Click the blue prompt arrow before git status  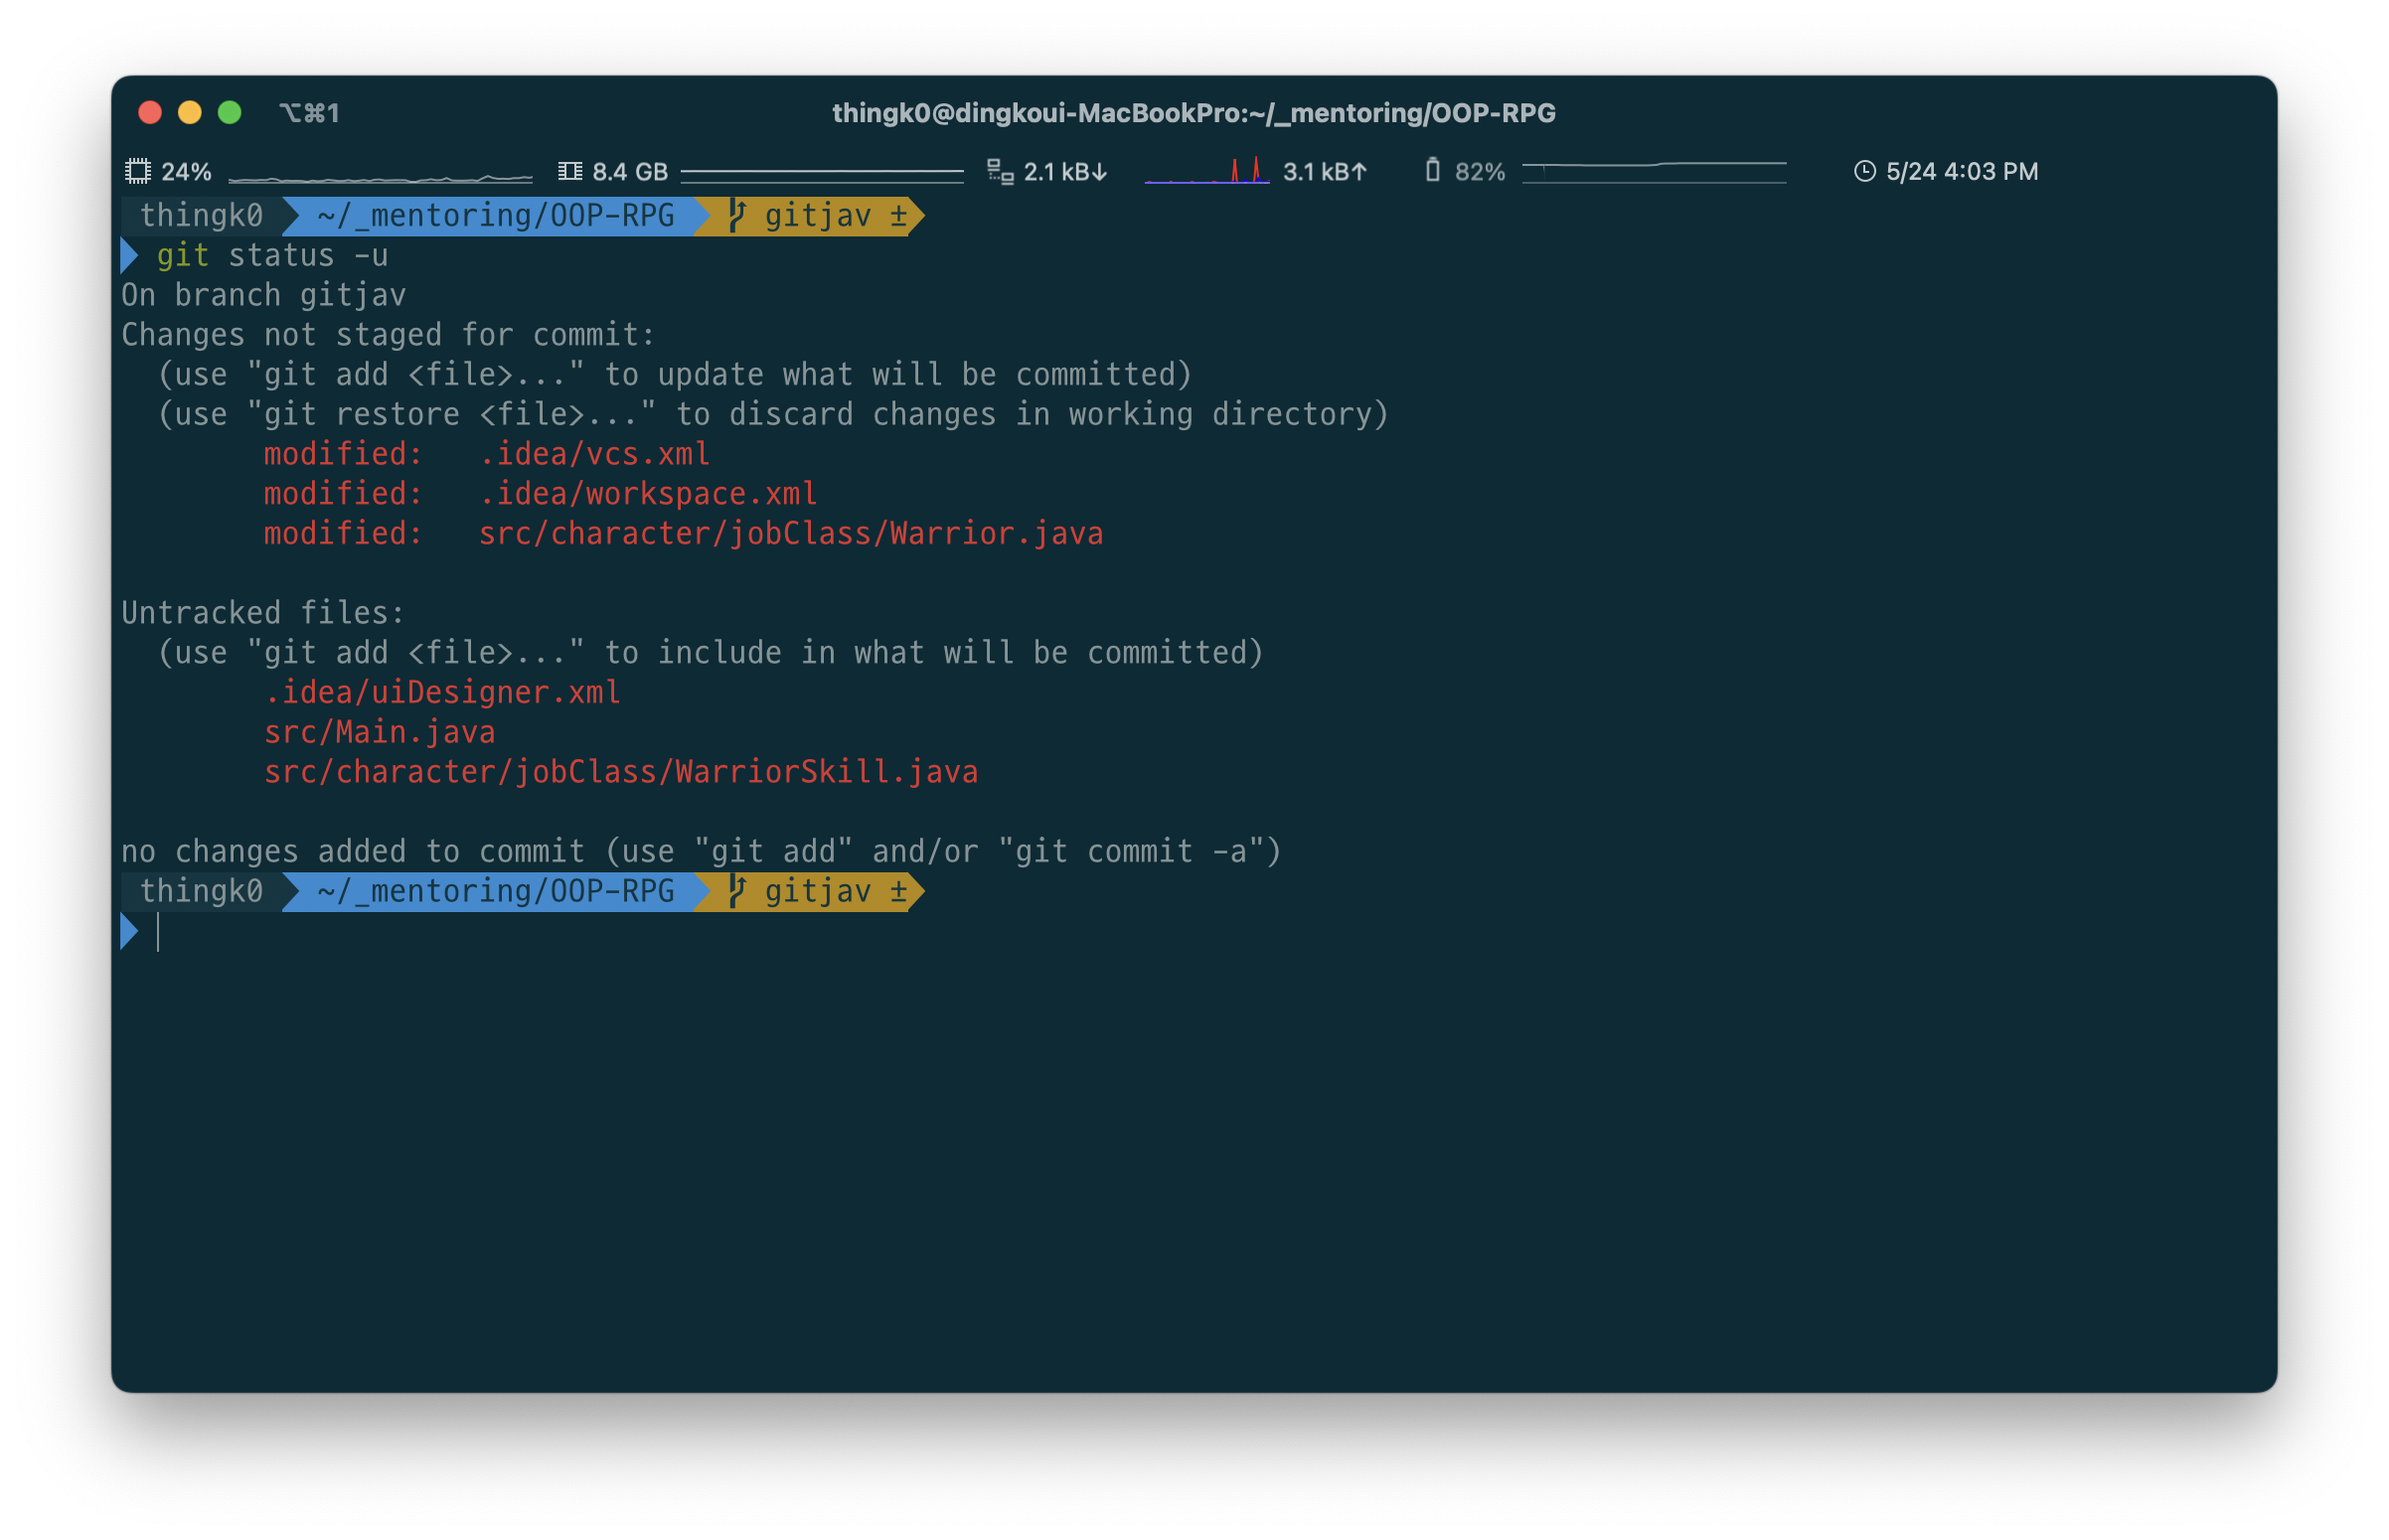129,256
